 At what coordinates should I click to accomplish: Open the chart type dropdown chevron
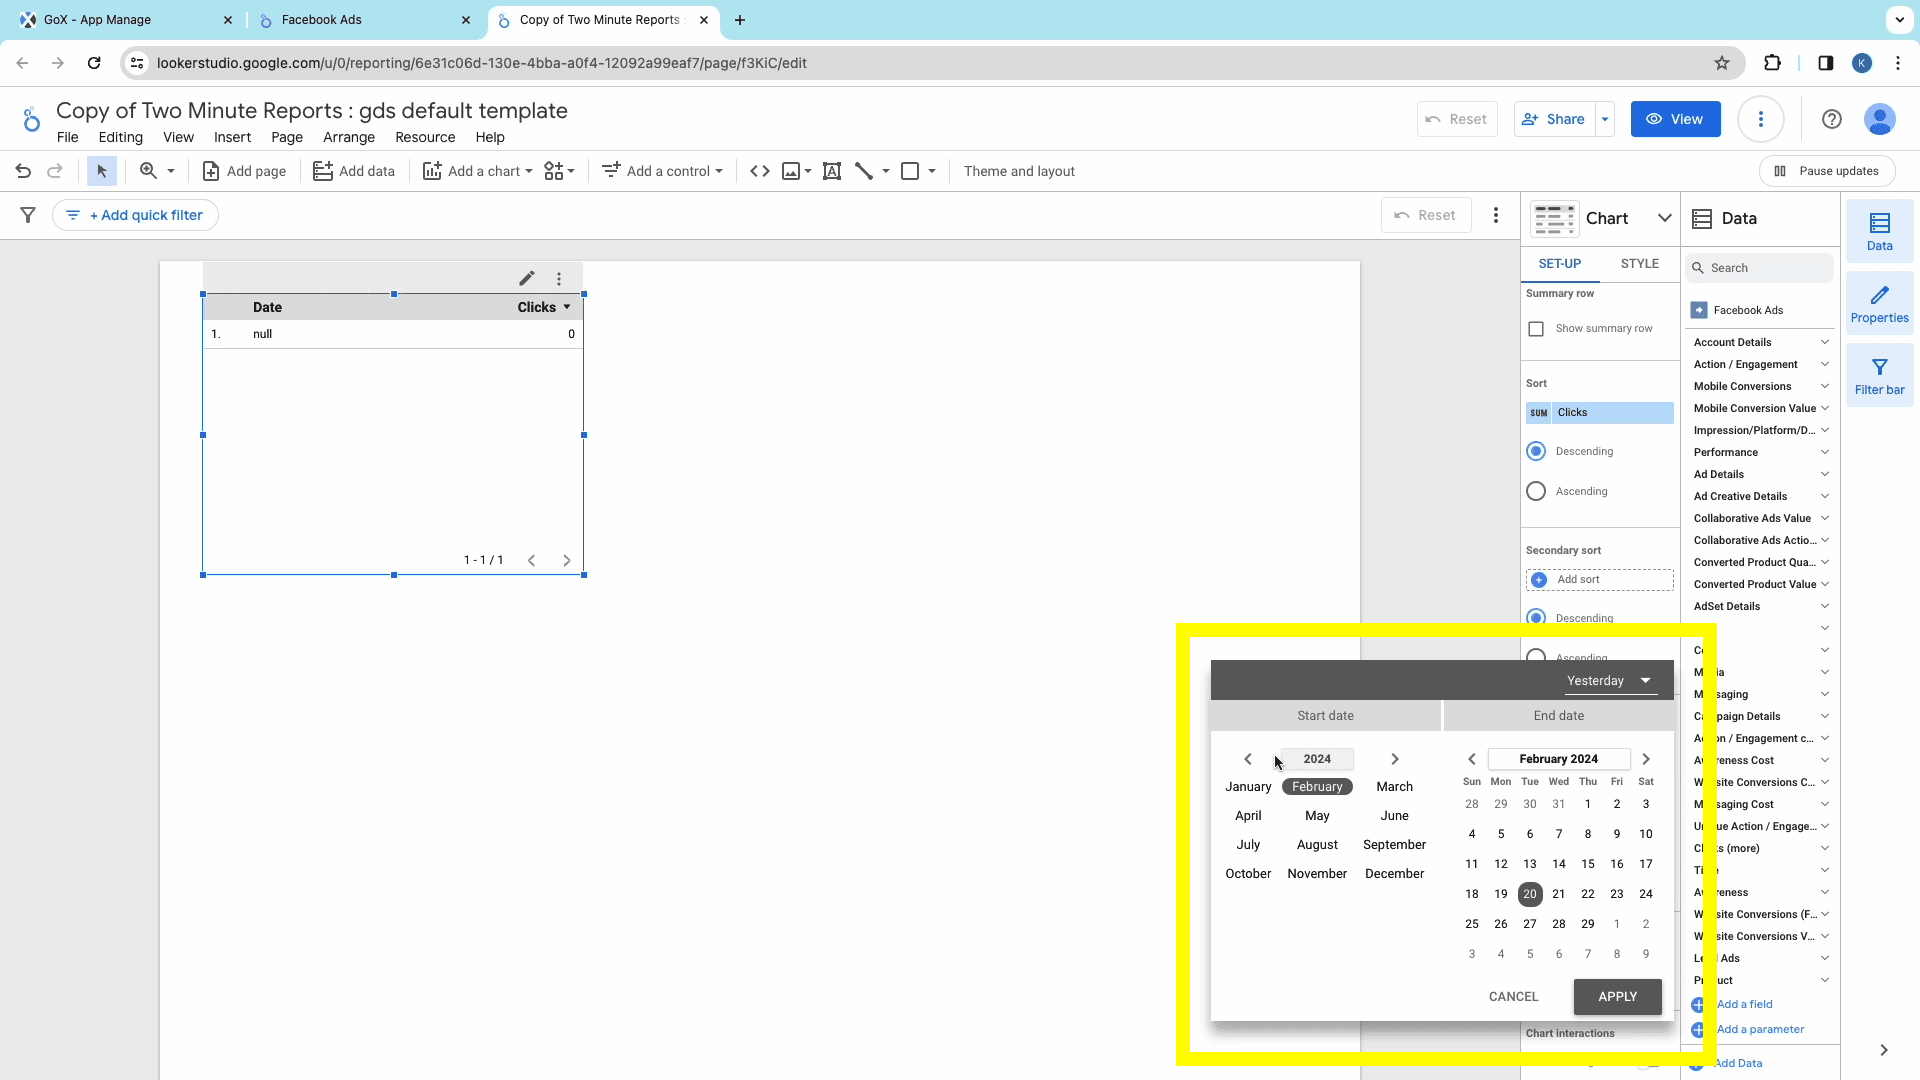1664,218
